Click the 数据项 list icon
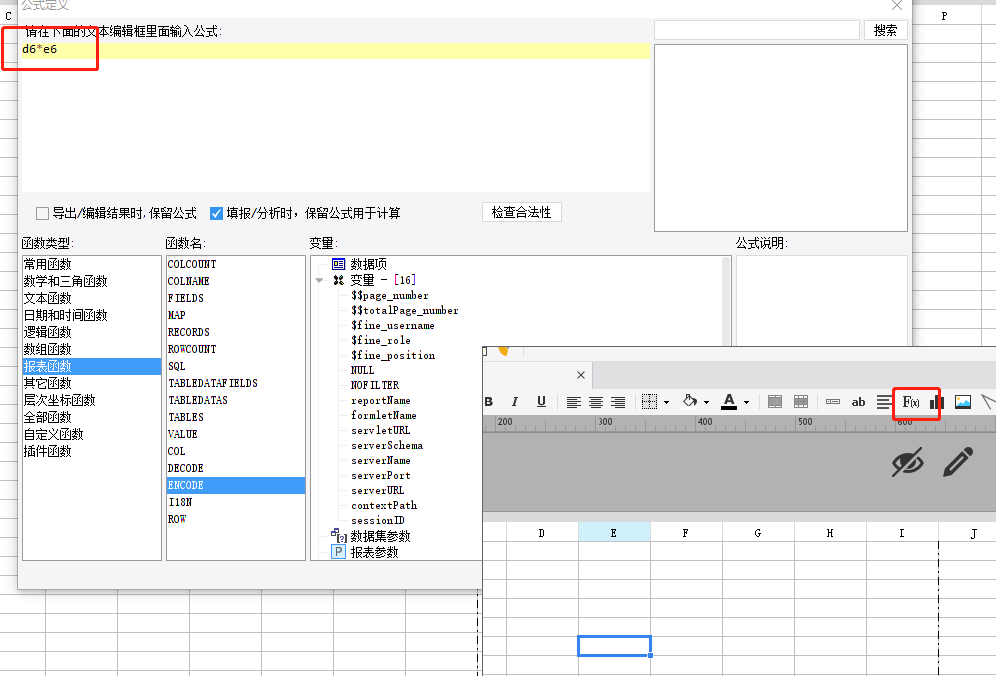 click(339, 264)
